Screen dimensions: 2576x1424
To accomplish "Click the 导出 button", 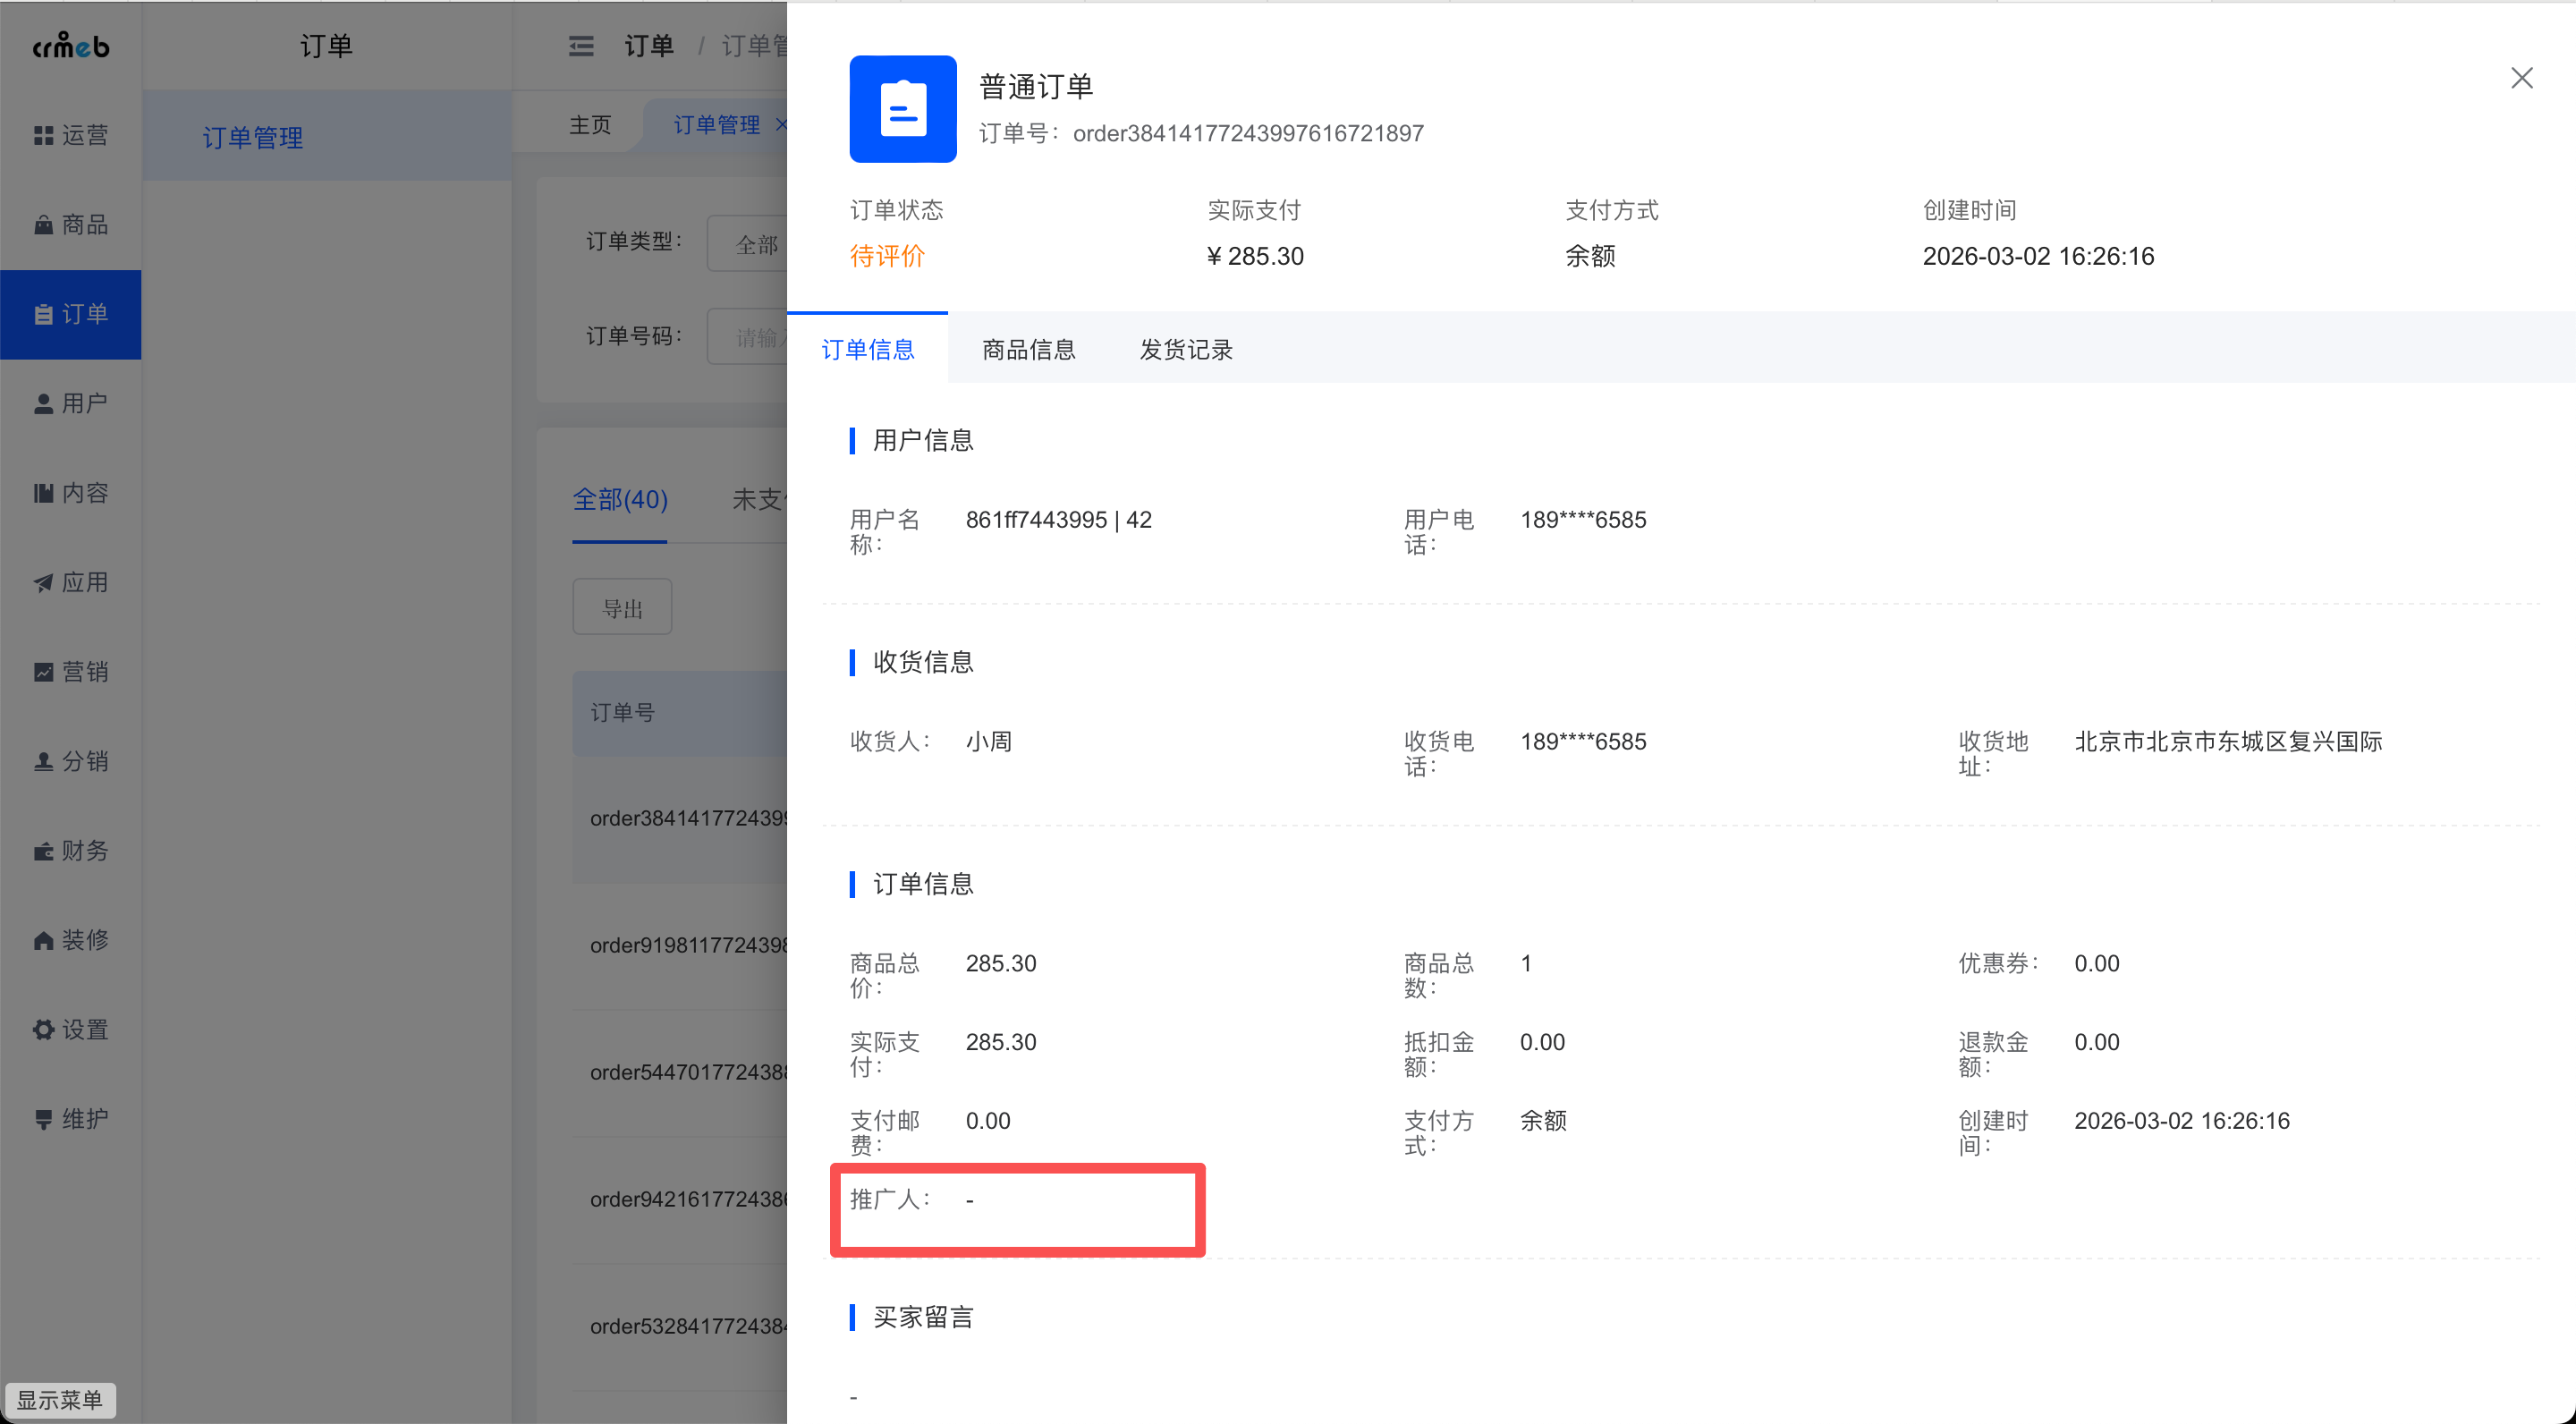I will click(622, 608).
